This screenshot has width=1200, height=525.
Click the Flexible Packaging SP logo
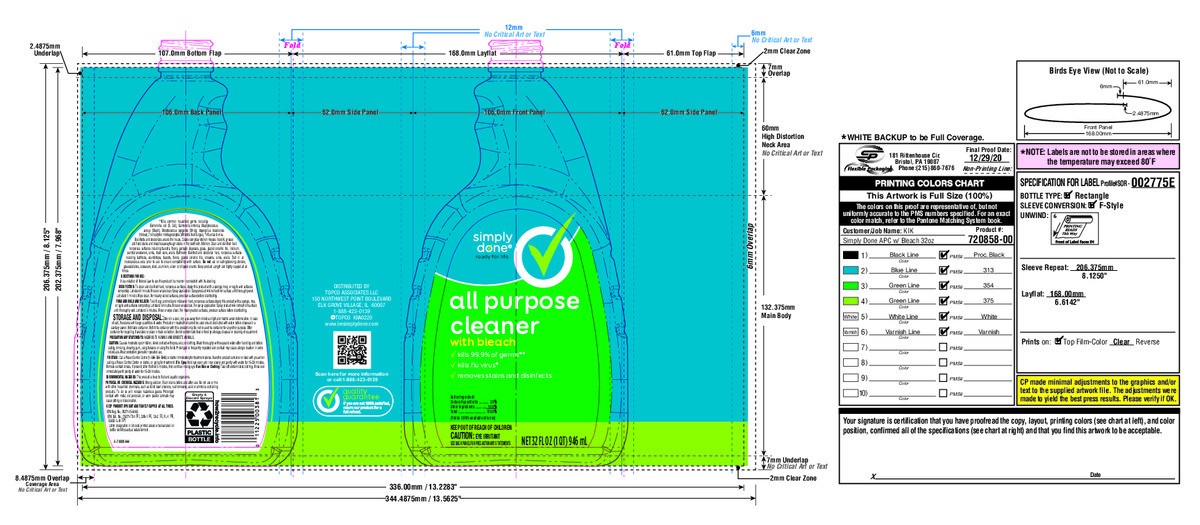click(864, 158)
